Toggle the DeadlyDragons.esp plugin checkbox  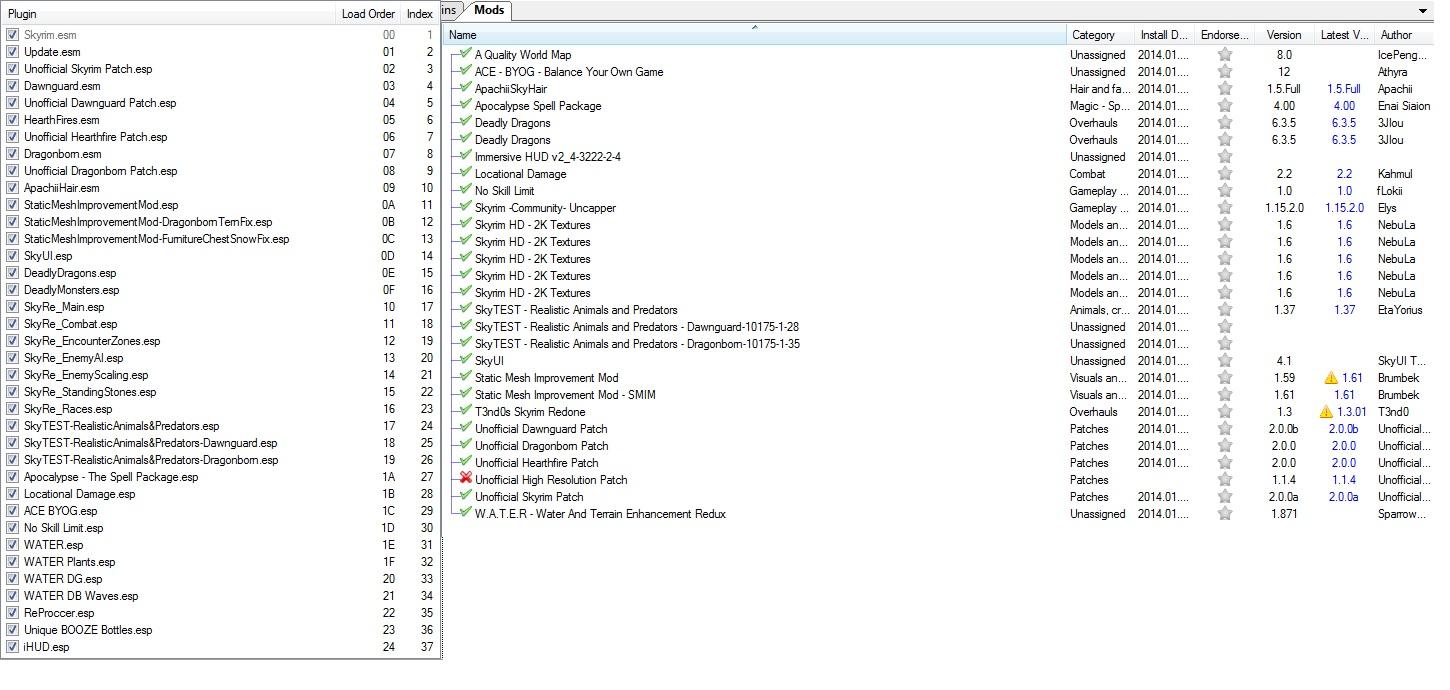12,273
